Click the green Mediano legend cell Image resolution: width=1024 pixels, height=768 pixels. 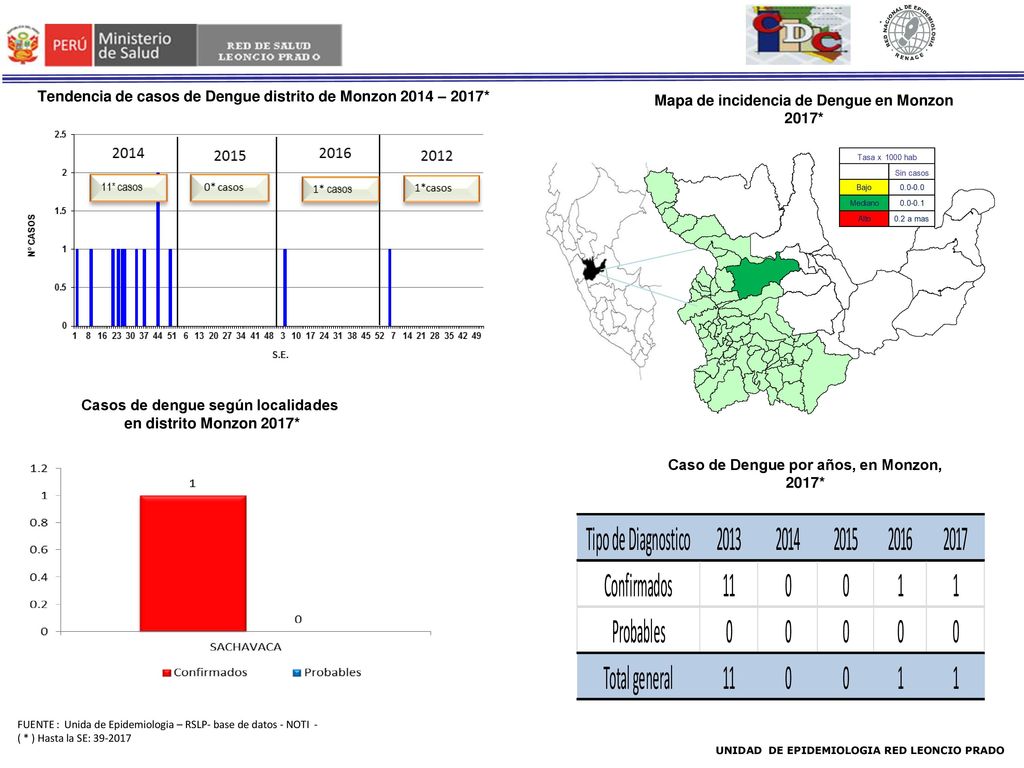(863, 203)
